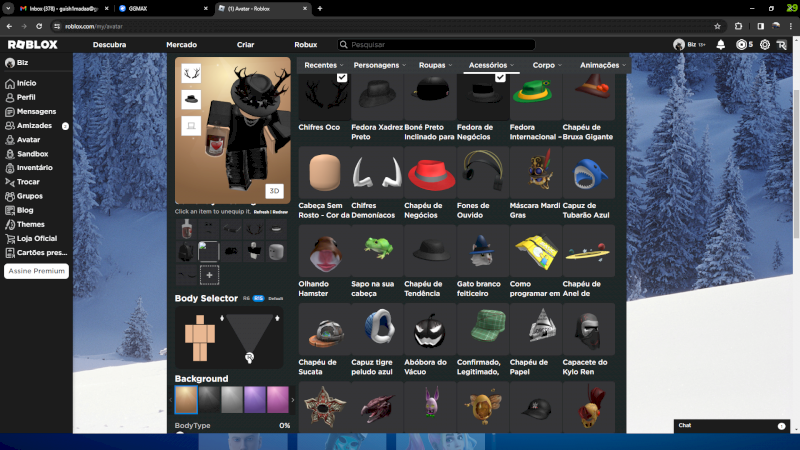Select the dark black background swatch

209,399
